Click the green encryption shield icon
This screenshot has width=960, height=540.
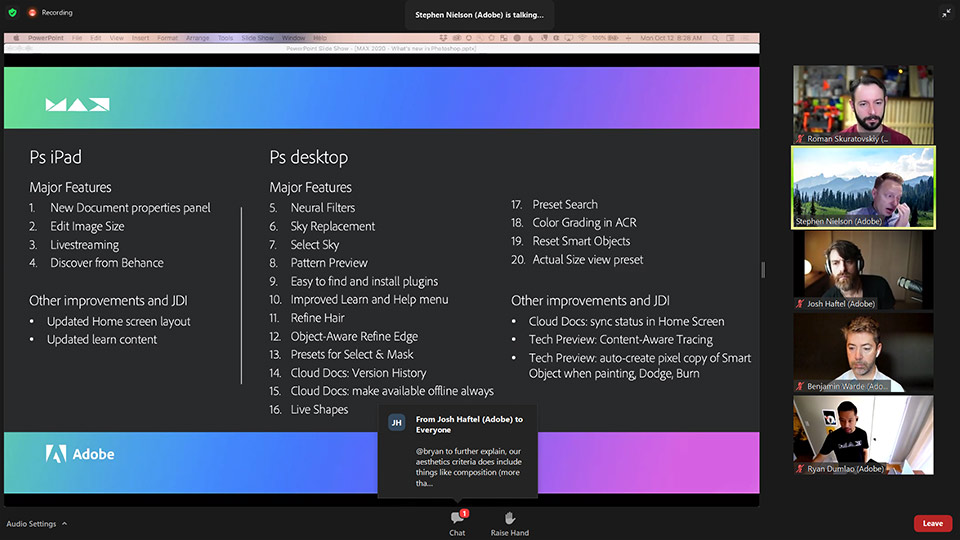click(12, 12)
